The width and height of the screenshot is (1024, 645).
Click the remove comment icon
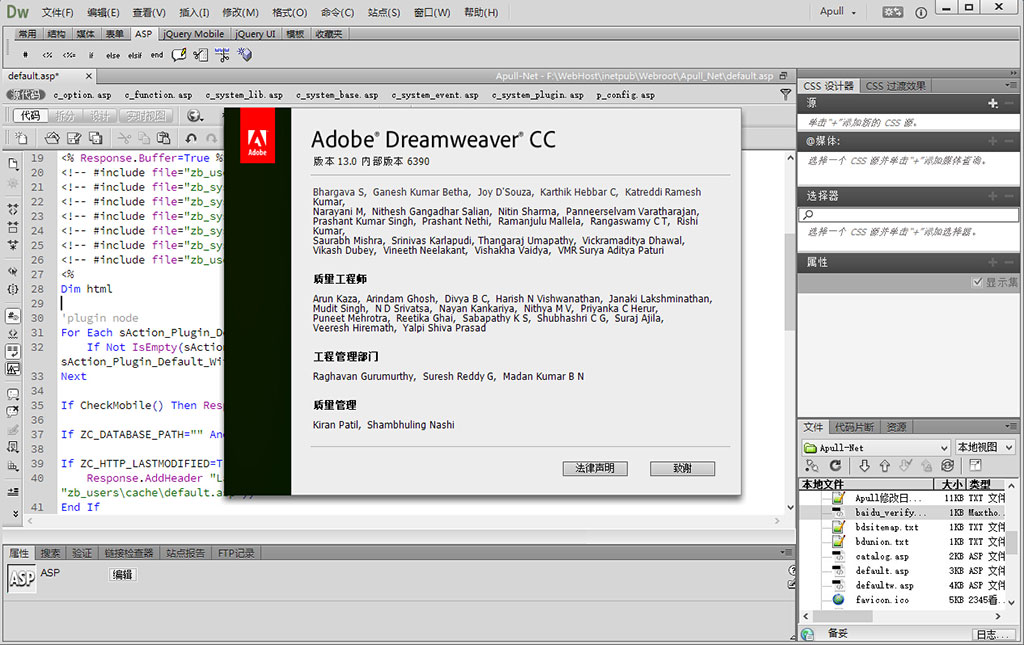tap(13, 412)
